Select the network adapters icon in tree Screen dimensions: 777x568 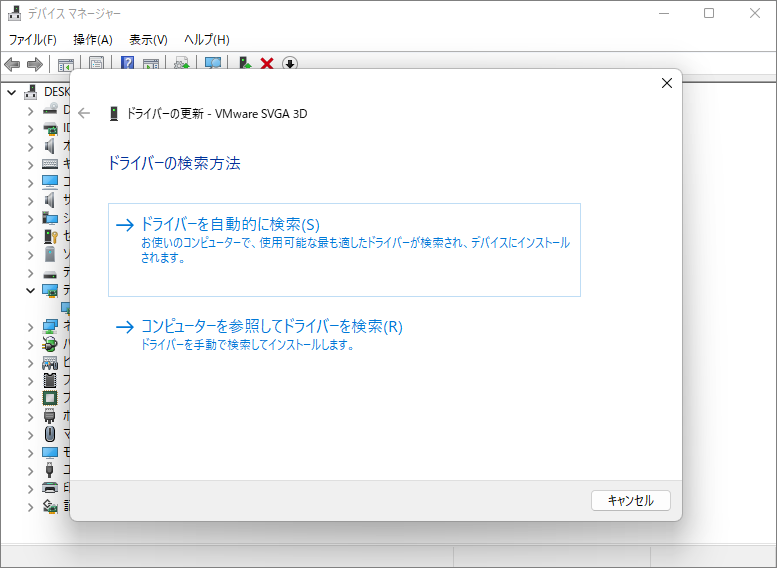[50, 326]
